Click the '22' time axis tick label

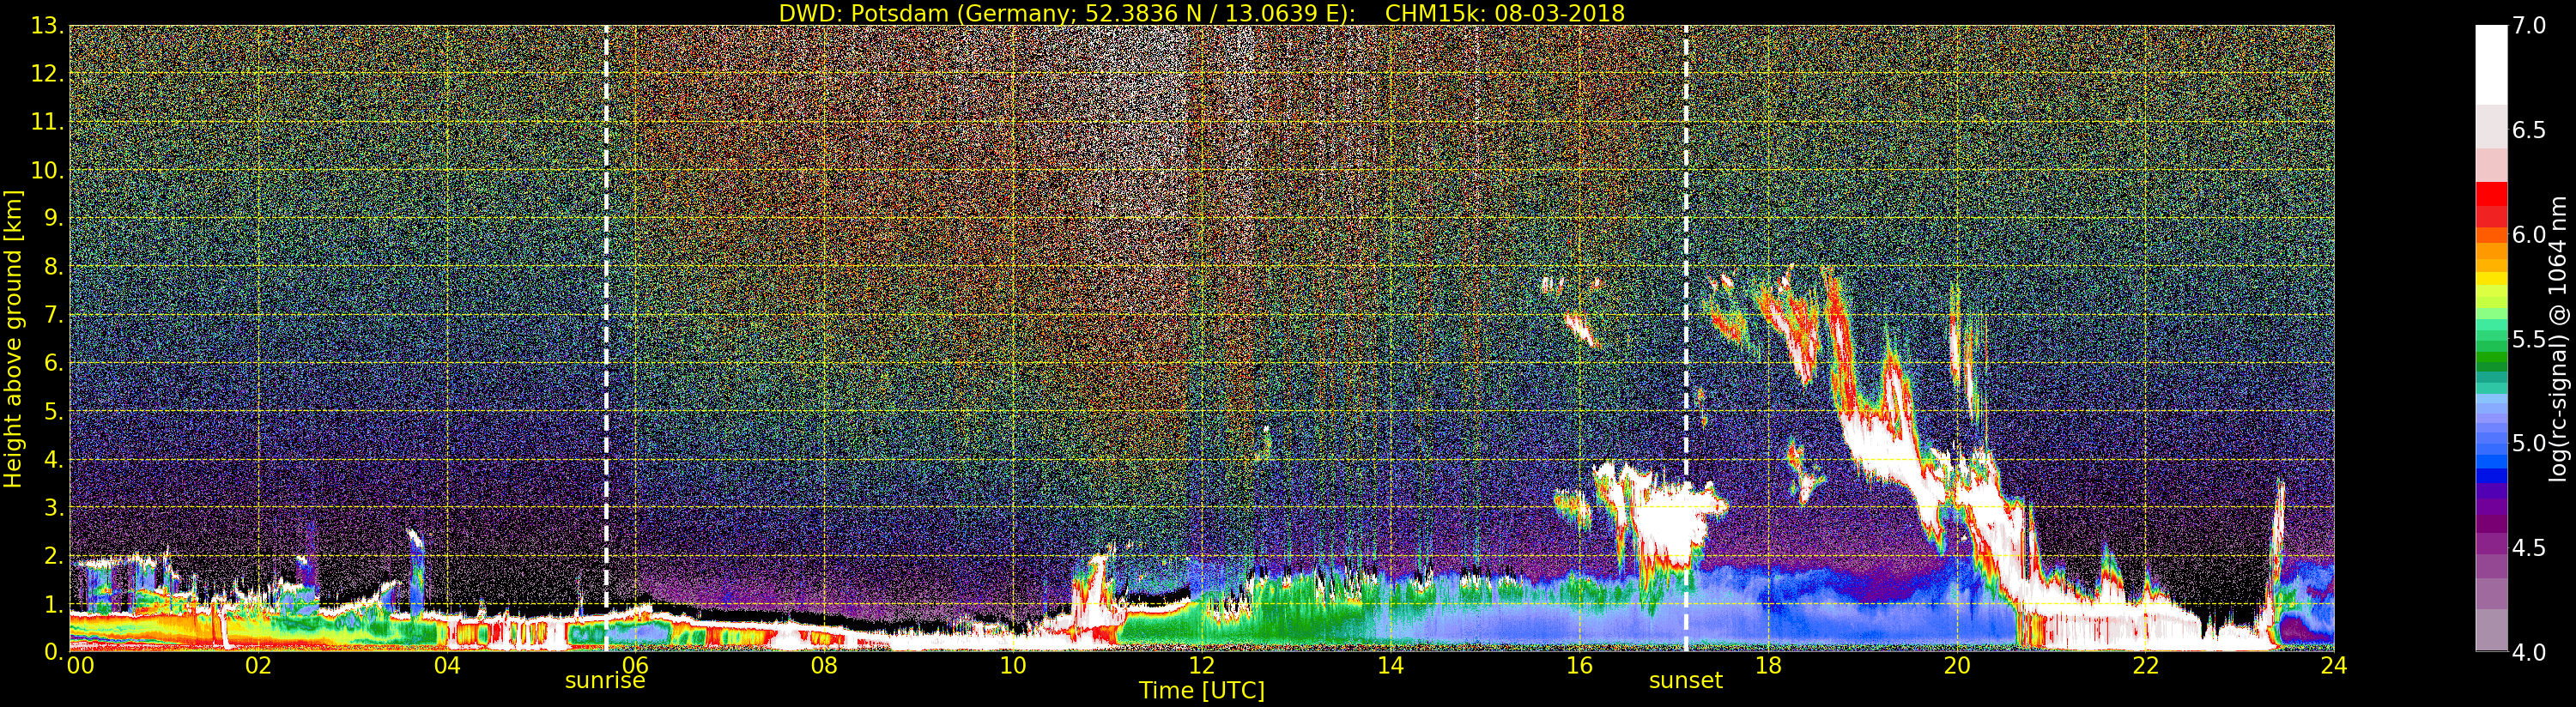coord(2145,666)
